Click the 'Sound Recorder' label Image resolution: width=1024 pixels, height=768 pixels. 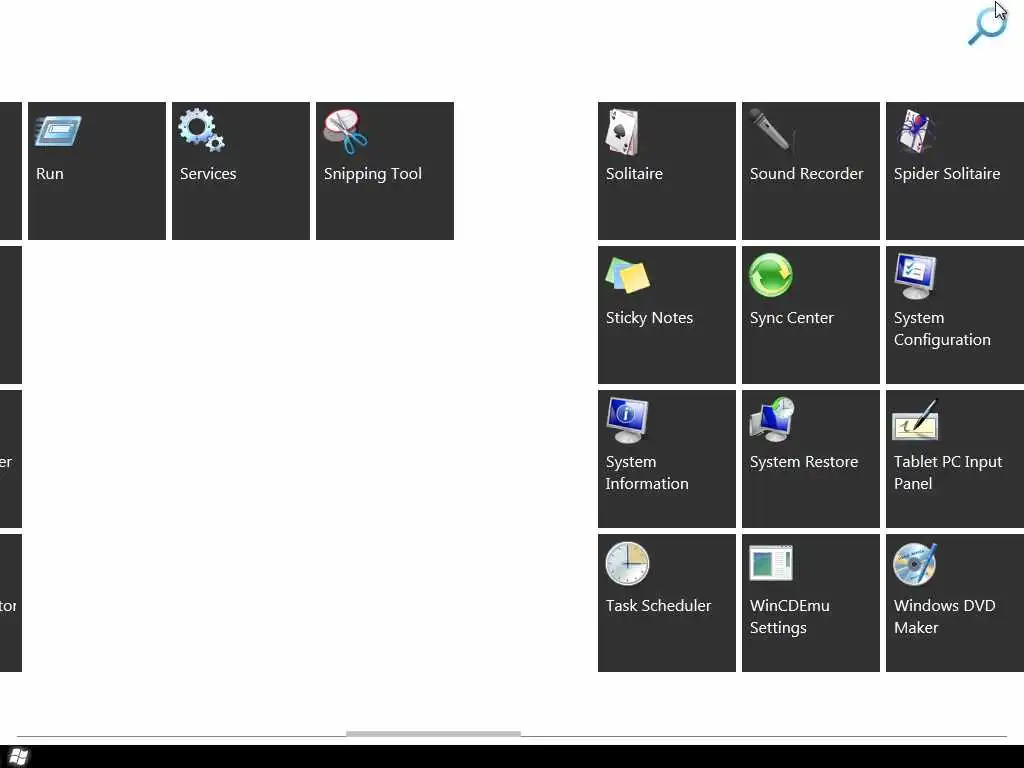(x=807, y=174)
